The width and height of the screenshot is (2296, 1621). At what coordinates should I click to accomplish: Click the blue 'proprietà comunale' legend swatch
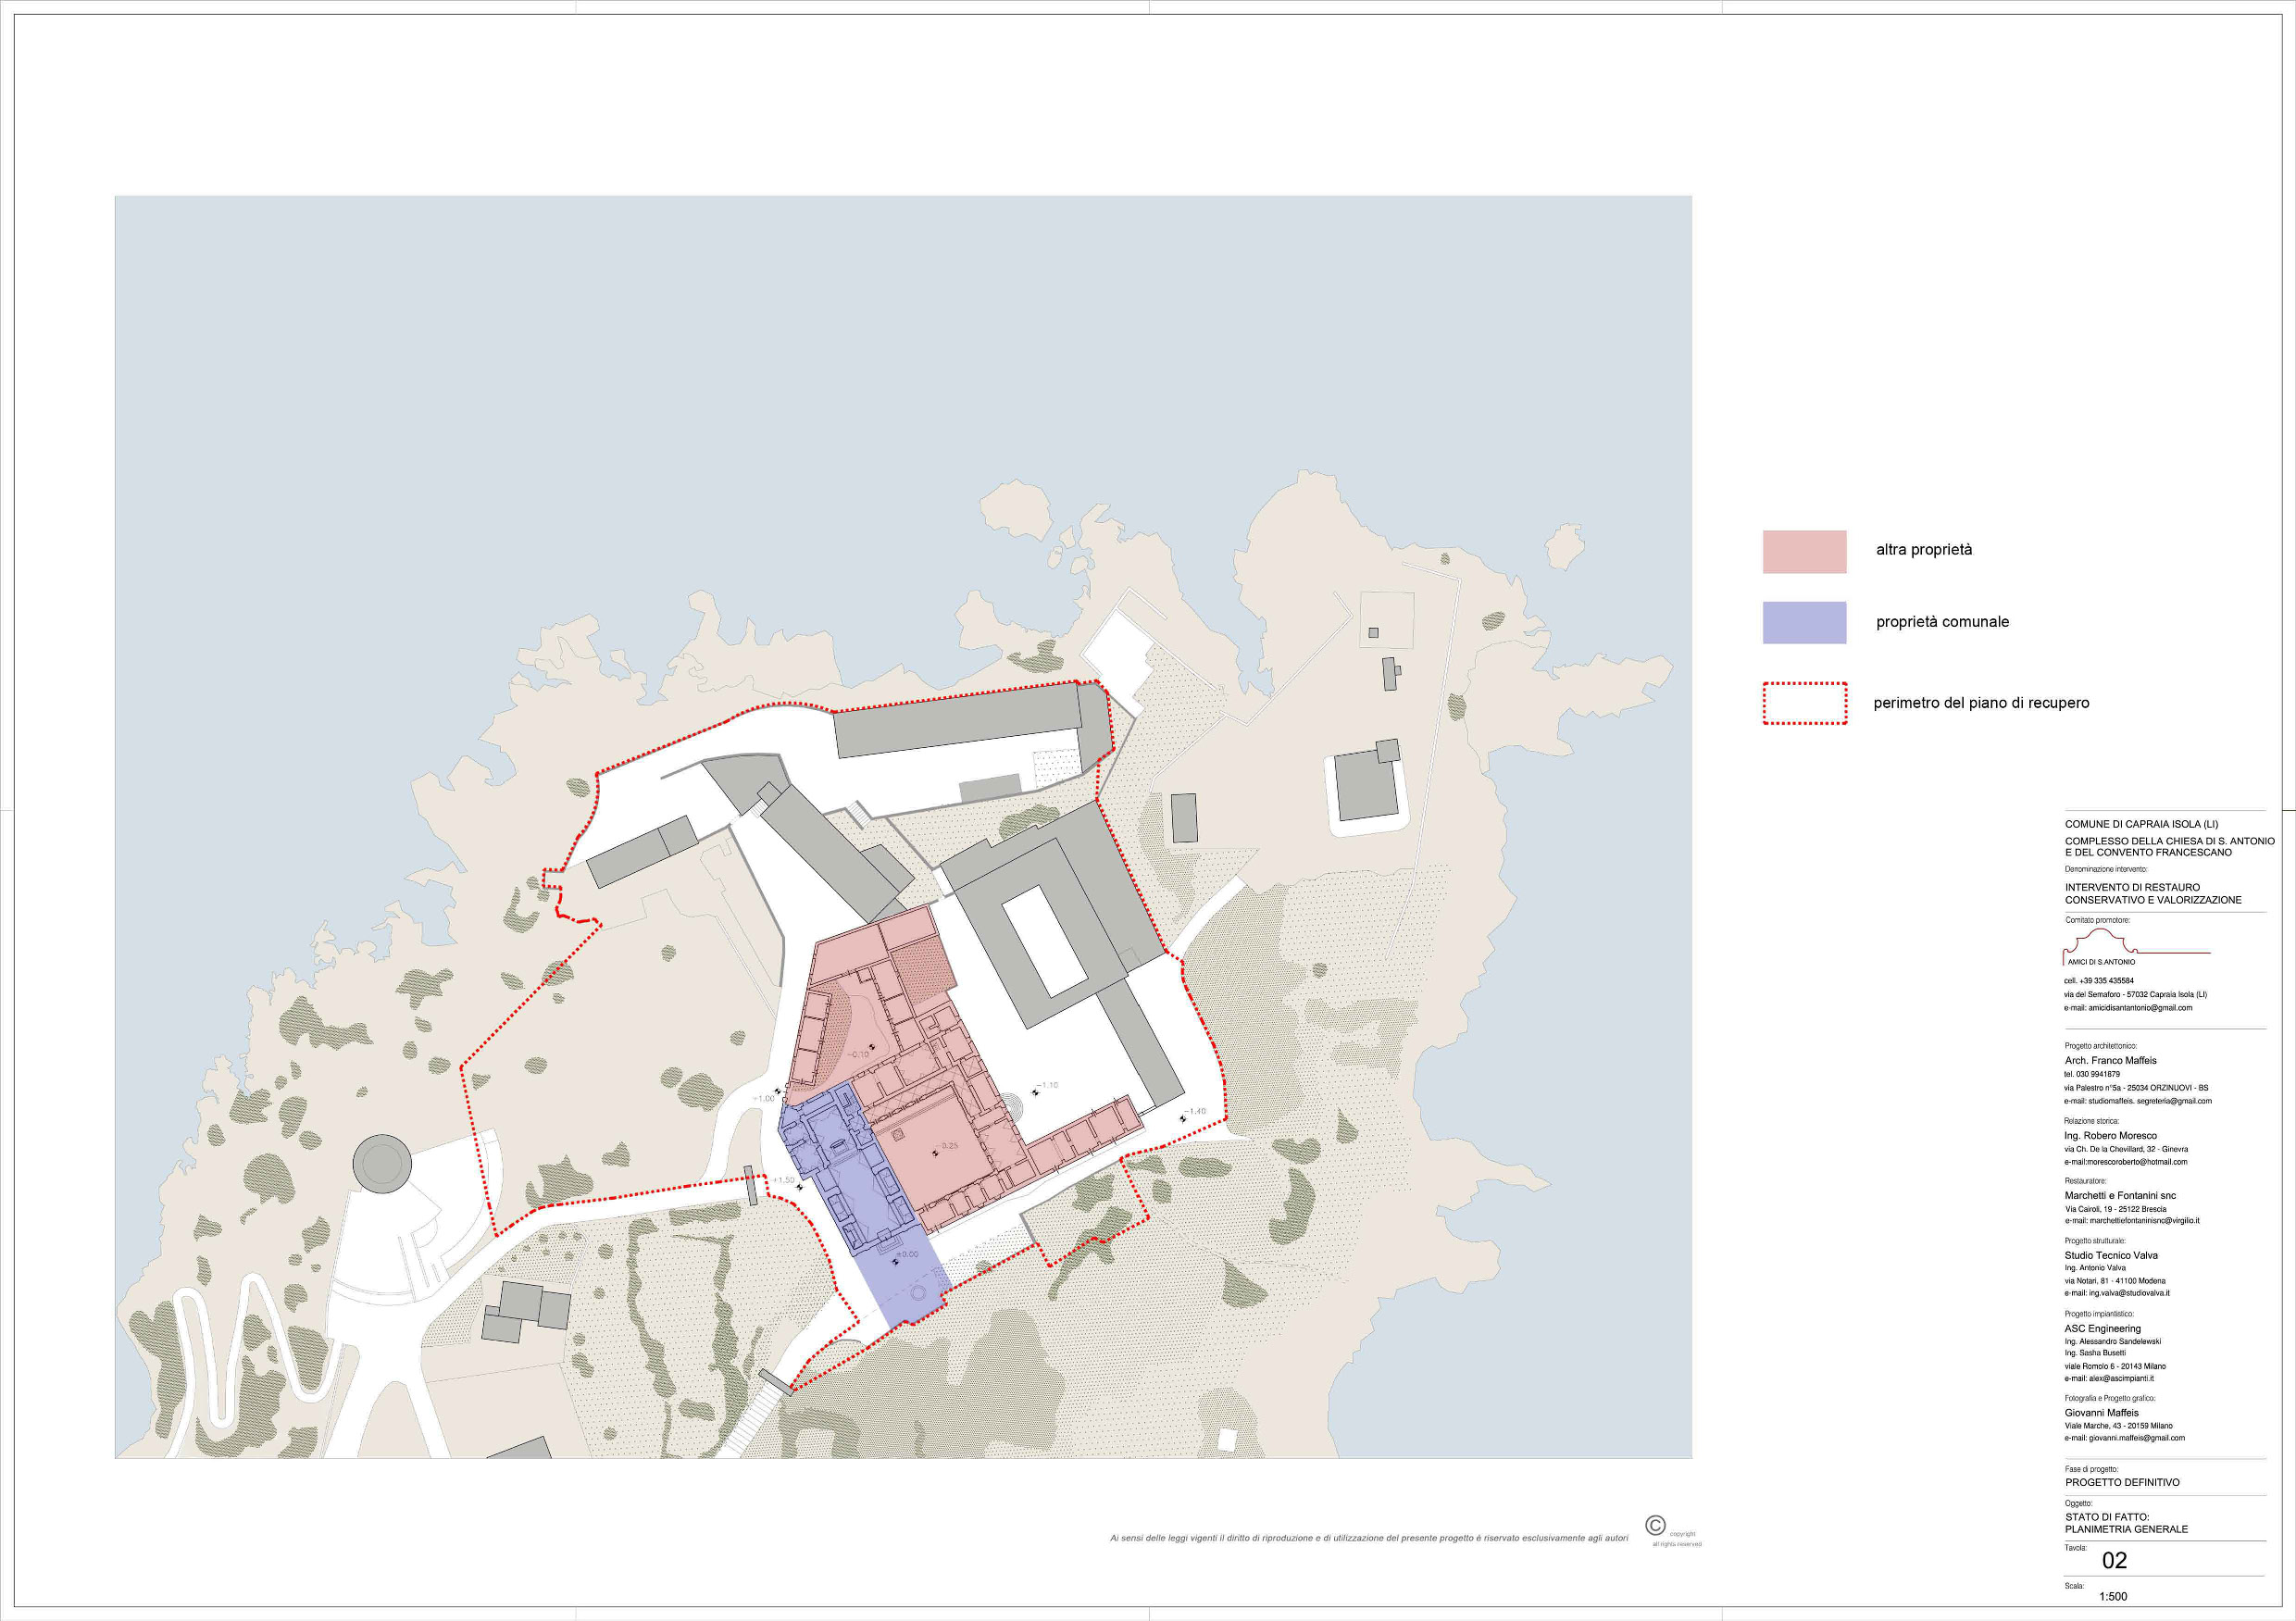click(x=1804, y=622)
